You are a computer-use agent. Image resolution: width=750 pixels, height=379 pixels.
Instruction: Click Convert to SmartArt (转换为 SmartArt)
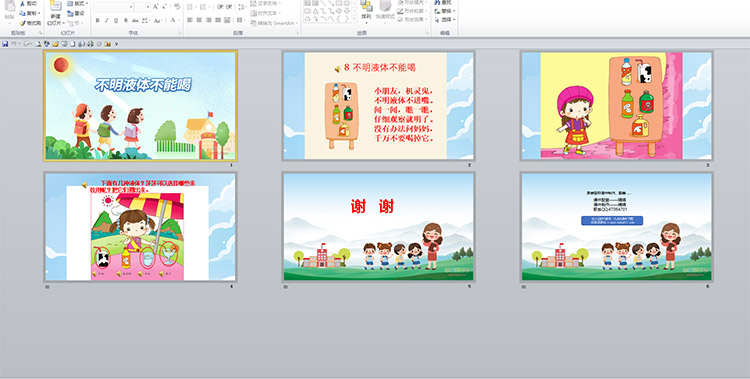275,23
